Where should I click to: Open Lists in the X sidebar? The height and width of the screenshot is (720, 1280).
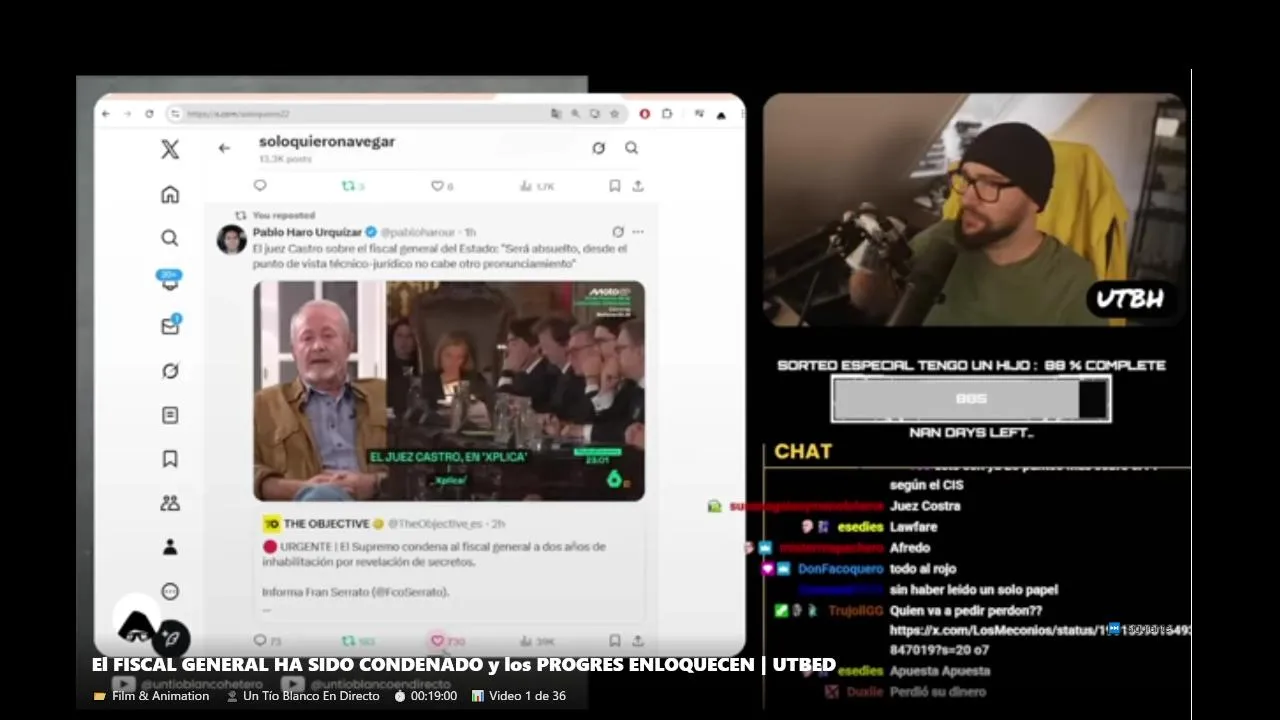170,415
